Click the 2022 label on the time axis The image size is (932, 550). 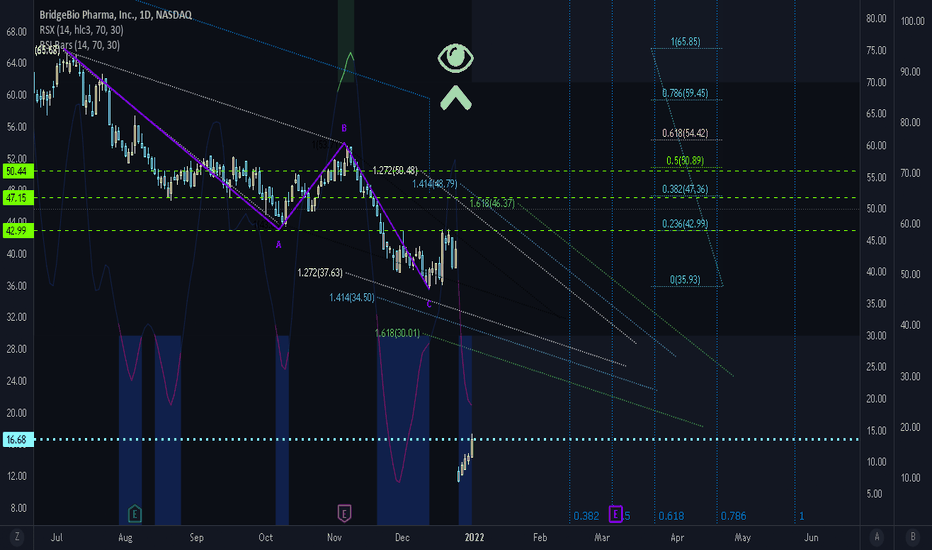tap(474, 538)
